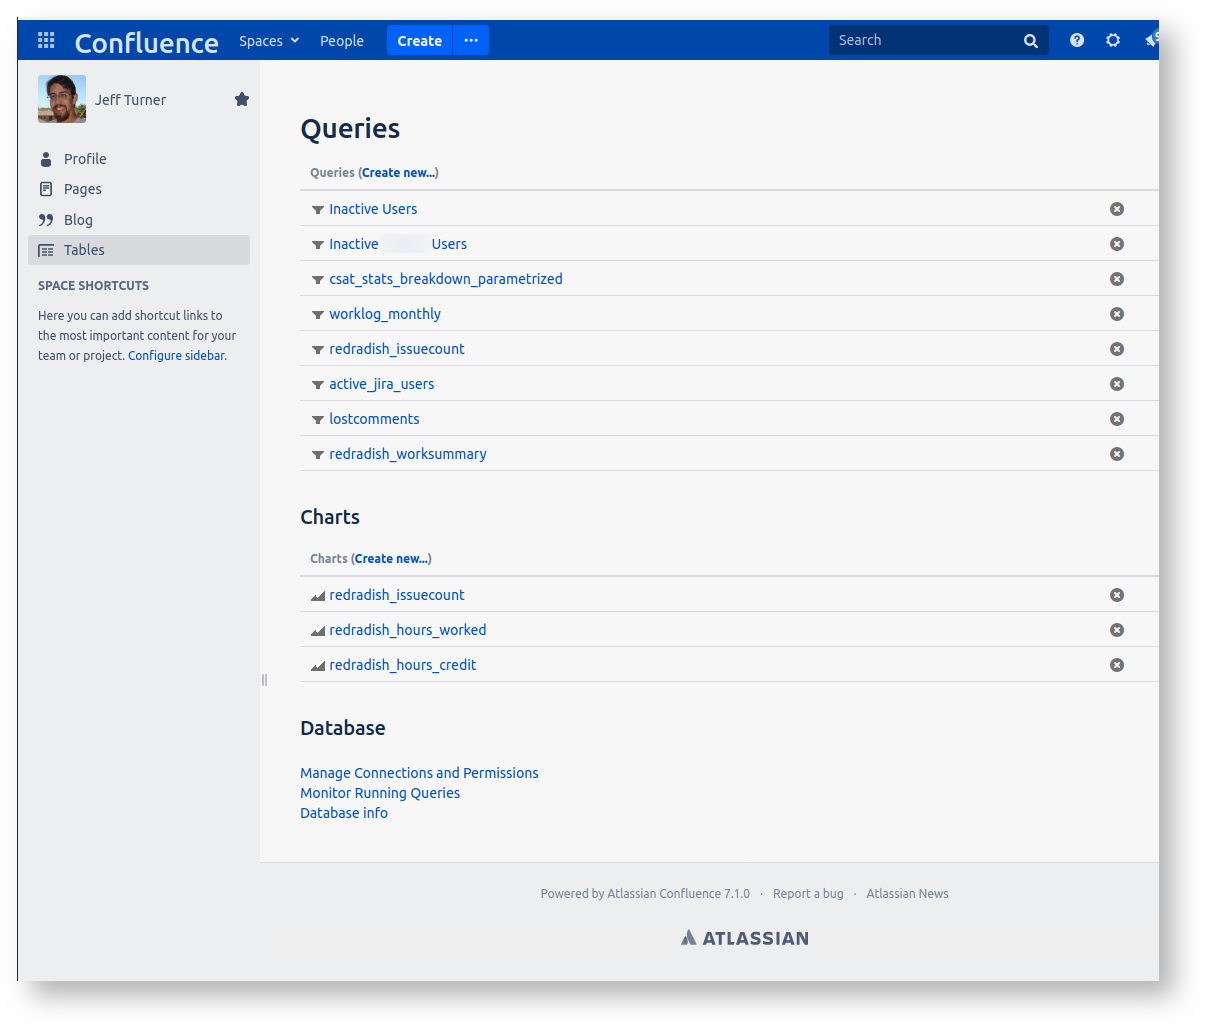1207x1029 pixels.
Task: Remove the worklog_monthly query
Action: (x=1116, y=314)
